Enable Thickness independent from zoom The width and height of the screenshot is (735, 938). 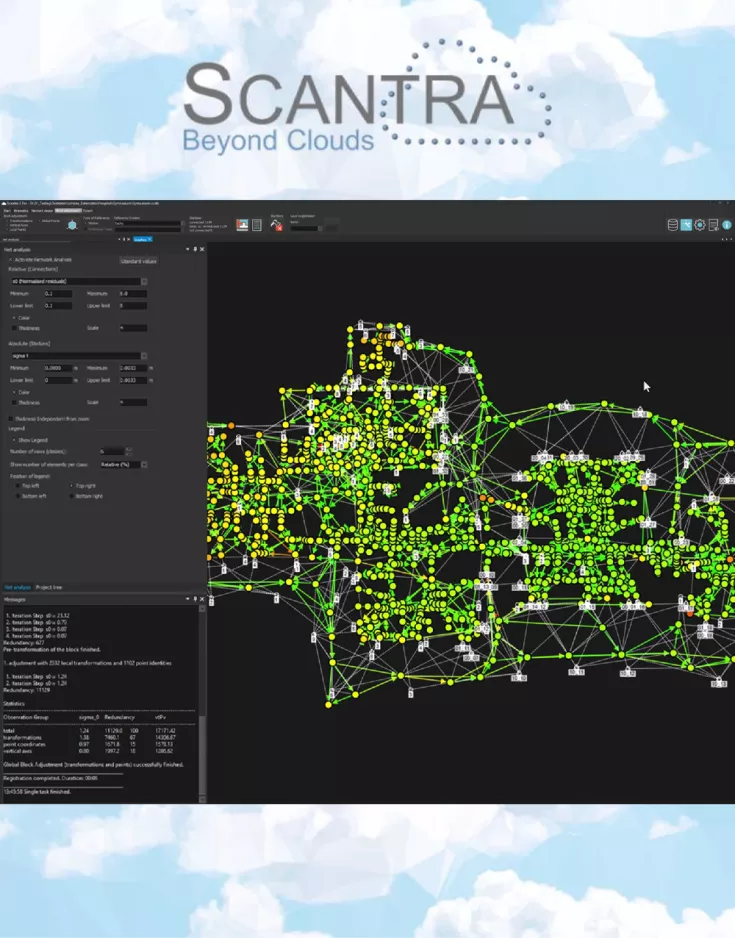[x=11, y=419]
